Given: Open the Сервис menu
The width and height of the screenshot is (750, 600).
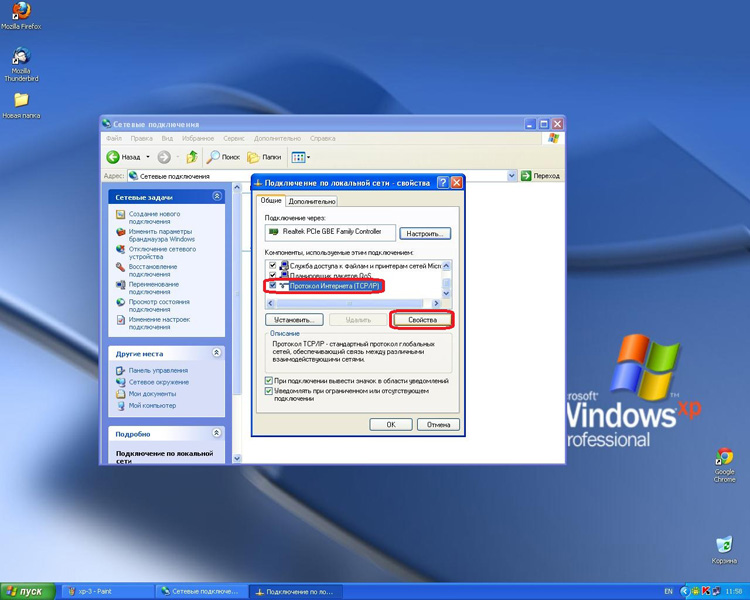Looking at the screenshot, I should tap(233, 138).
